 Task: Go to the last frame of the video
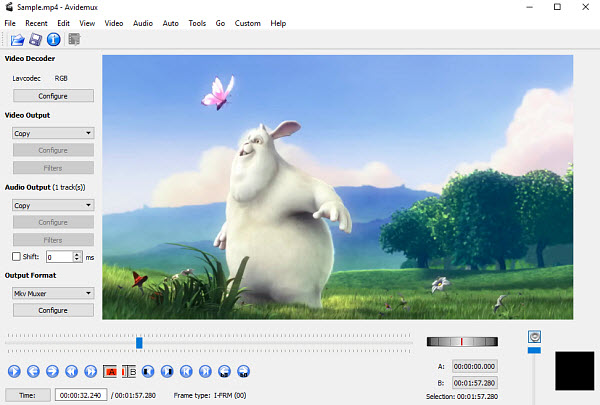pos(205,371)
